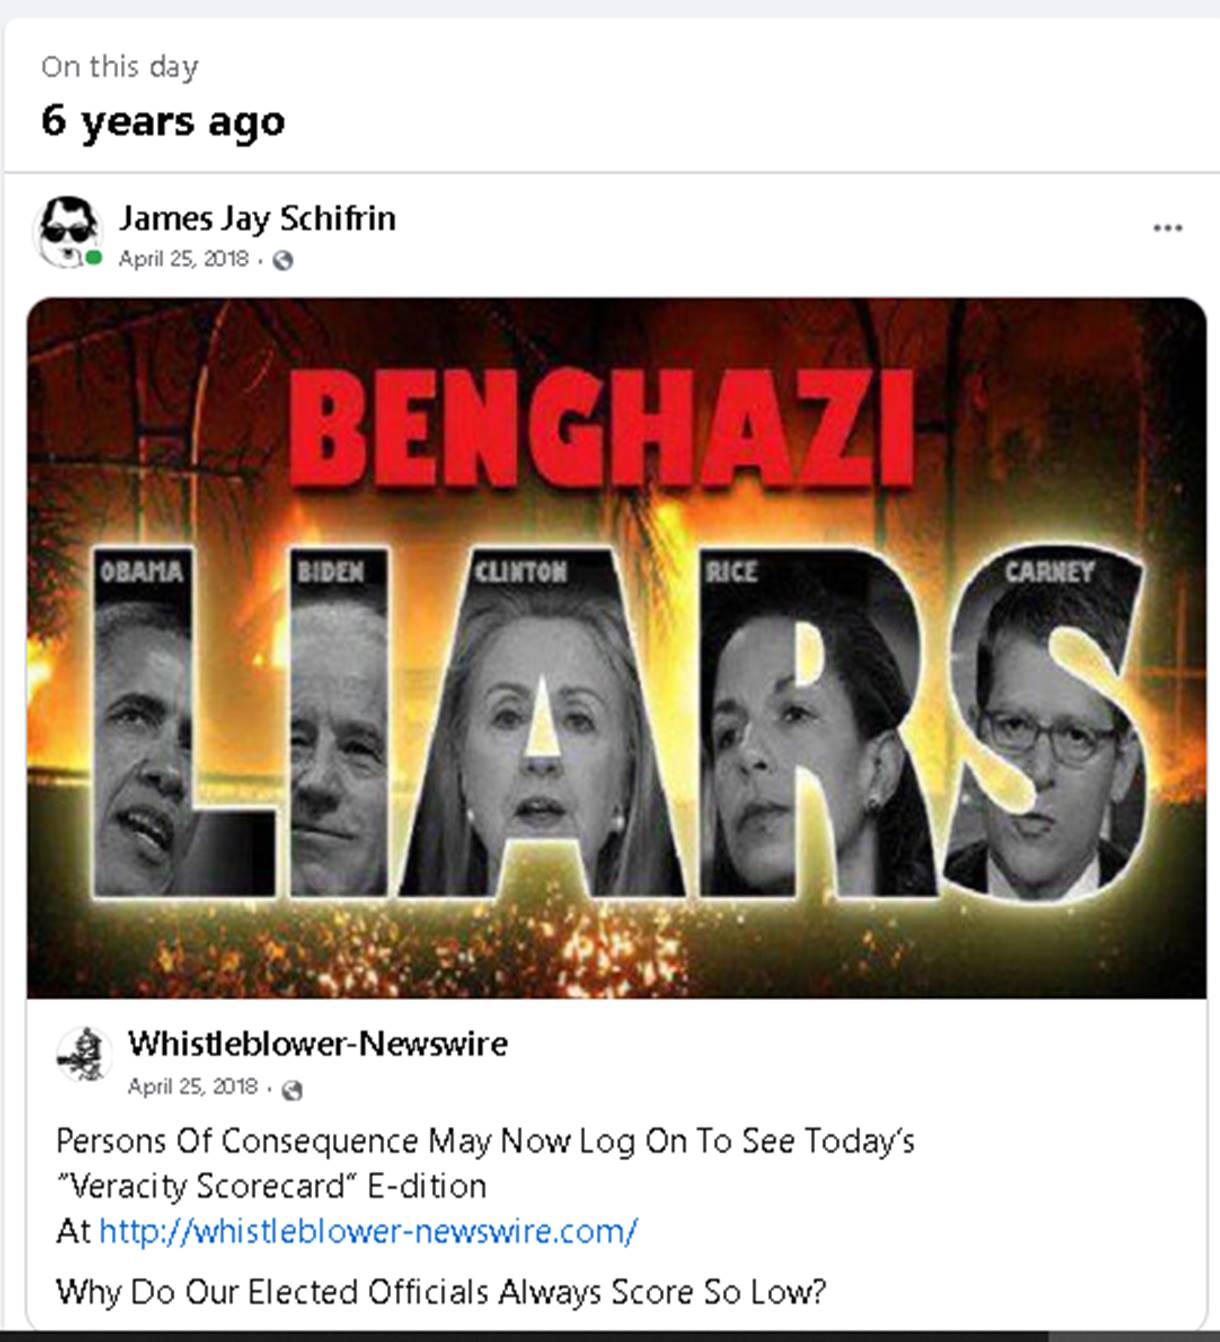Click the April 25, 2018 timestamp under James Jay Schifrin
Viewport: 1220px width, 1342px height.
click(x=183, y=259)
